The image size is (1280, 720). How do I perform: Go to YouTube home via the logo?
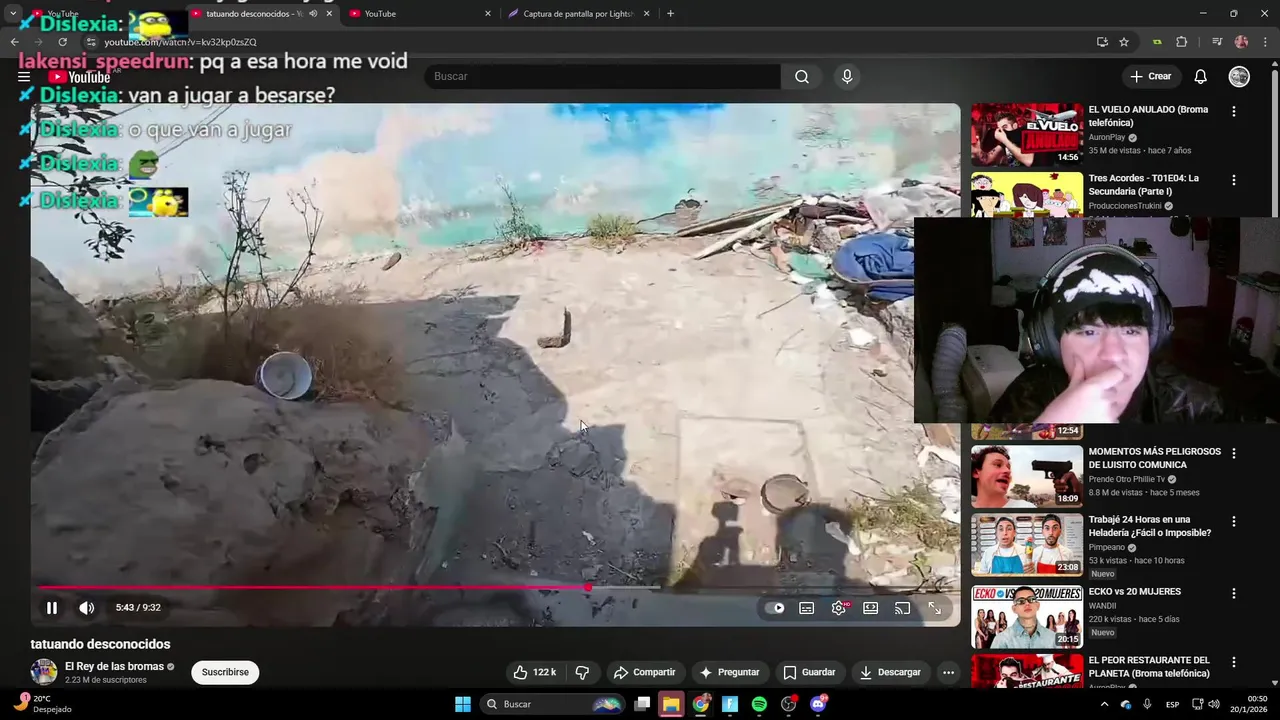coord(80,76)
